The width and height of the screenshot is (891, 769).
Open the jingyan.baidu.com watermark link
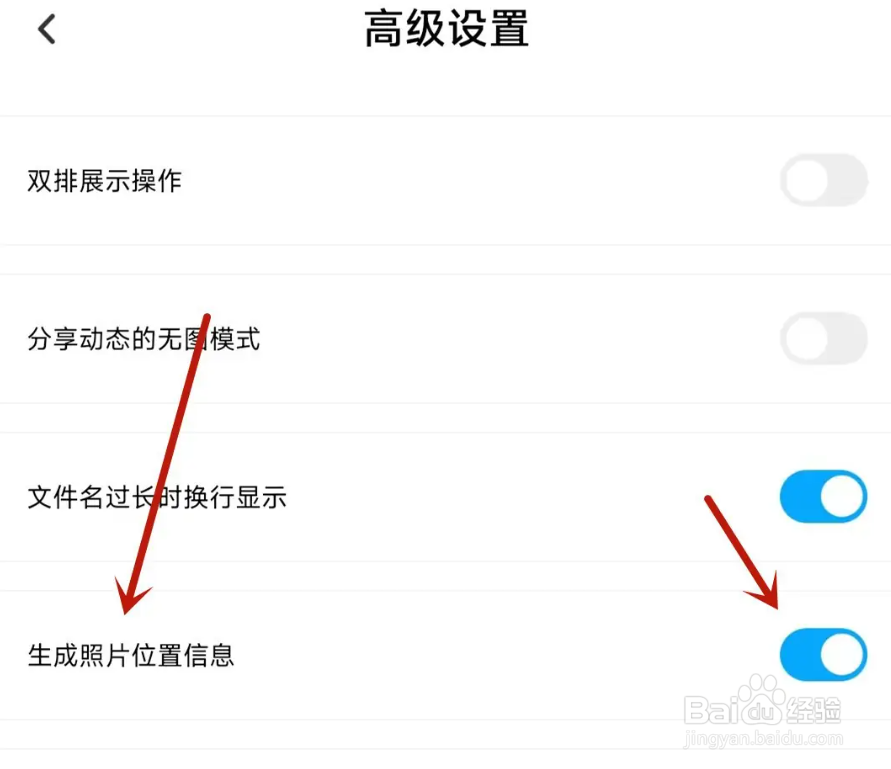[x=763, y=738]
